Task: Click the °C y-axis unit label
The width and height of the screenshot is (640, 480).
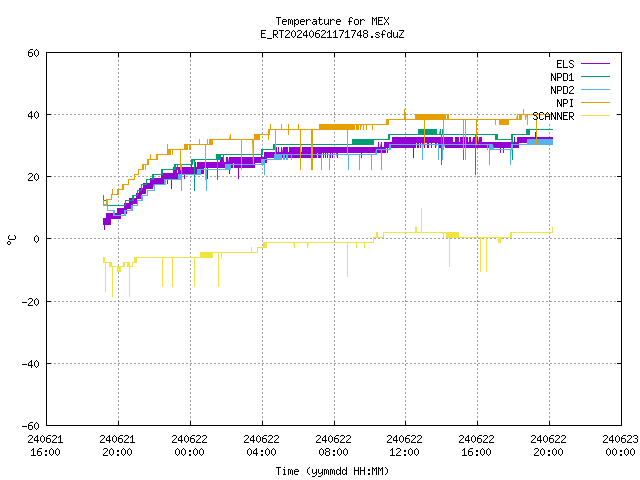Action: [x=11, y=240]
